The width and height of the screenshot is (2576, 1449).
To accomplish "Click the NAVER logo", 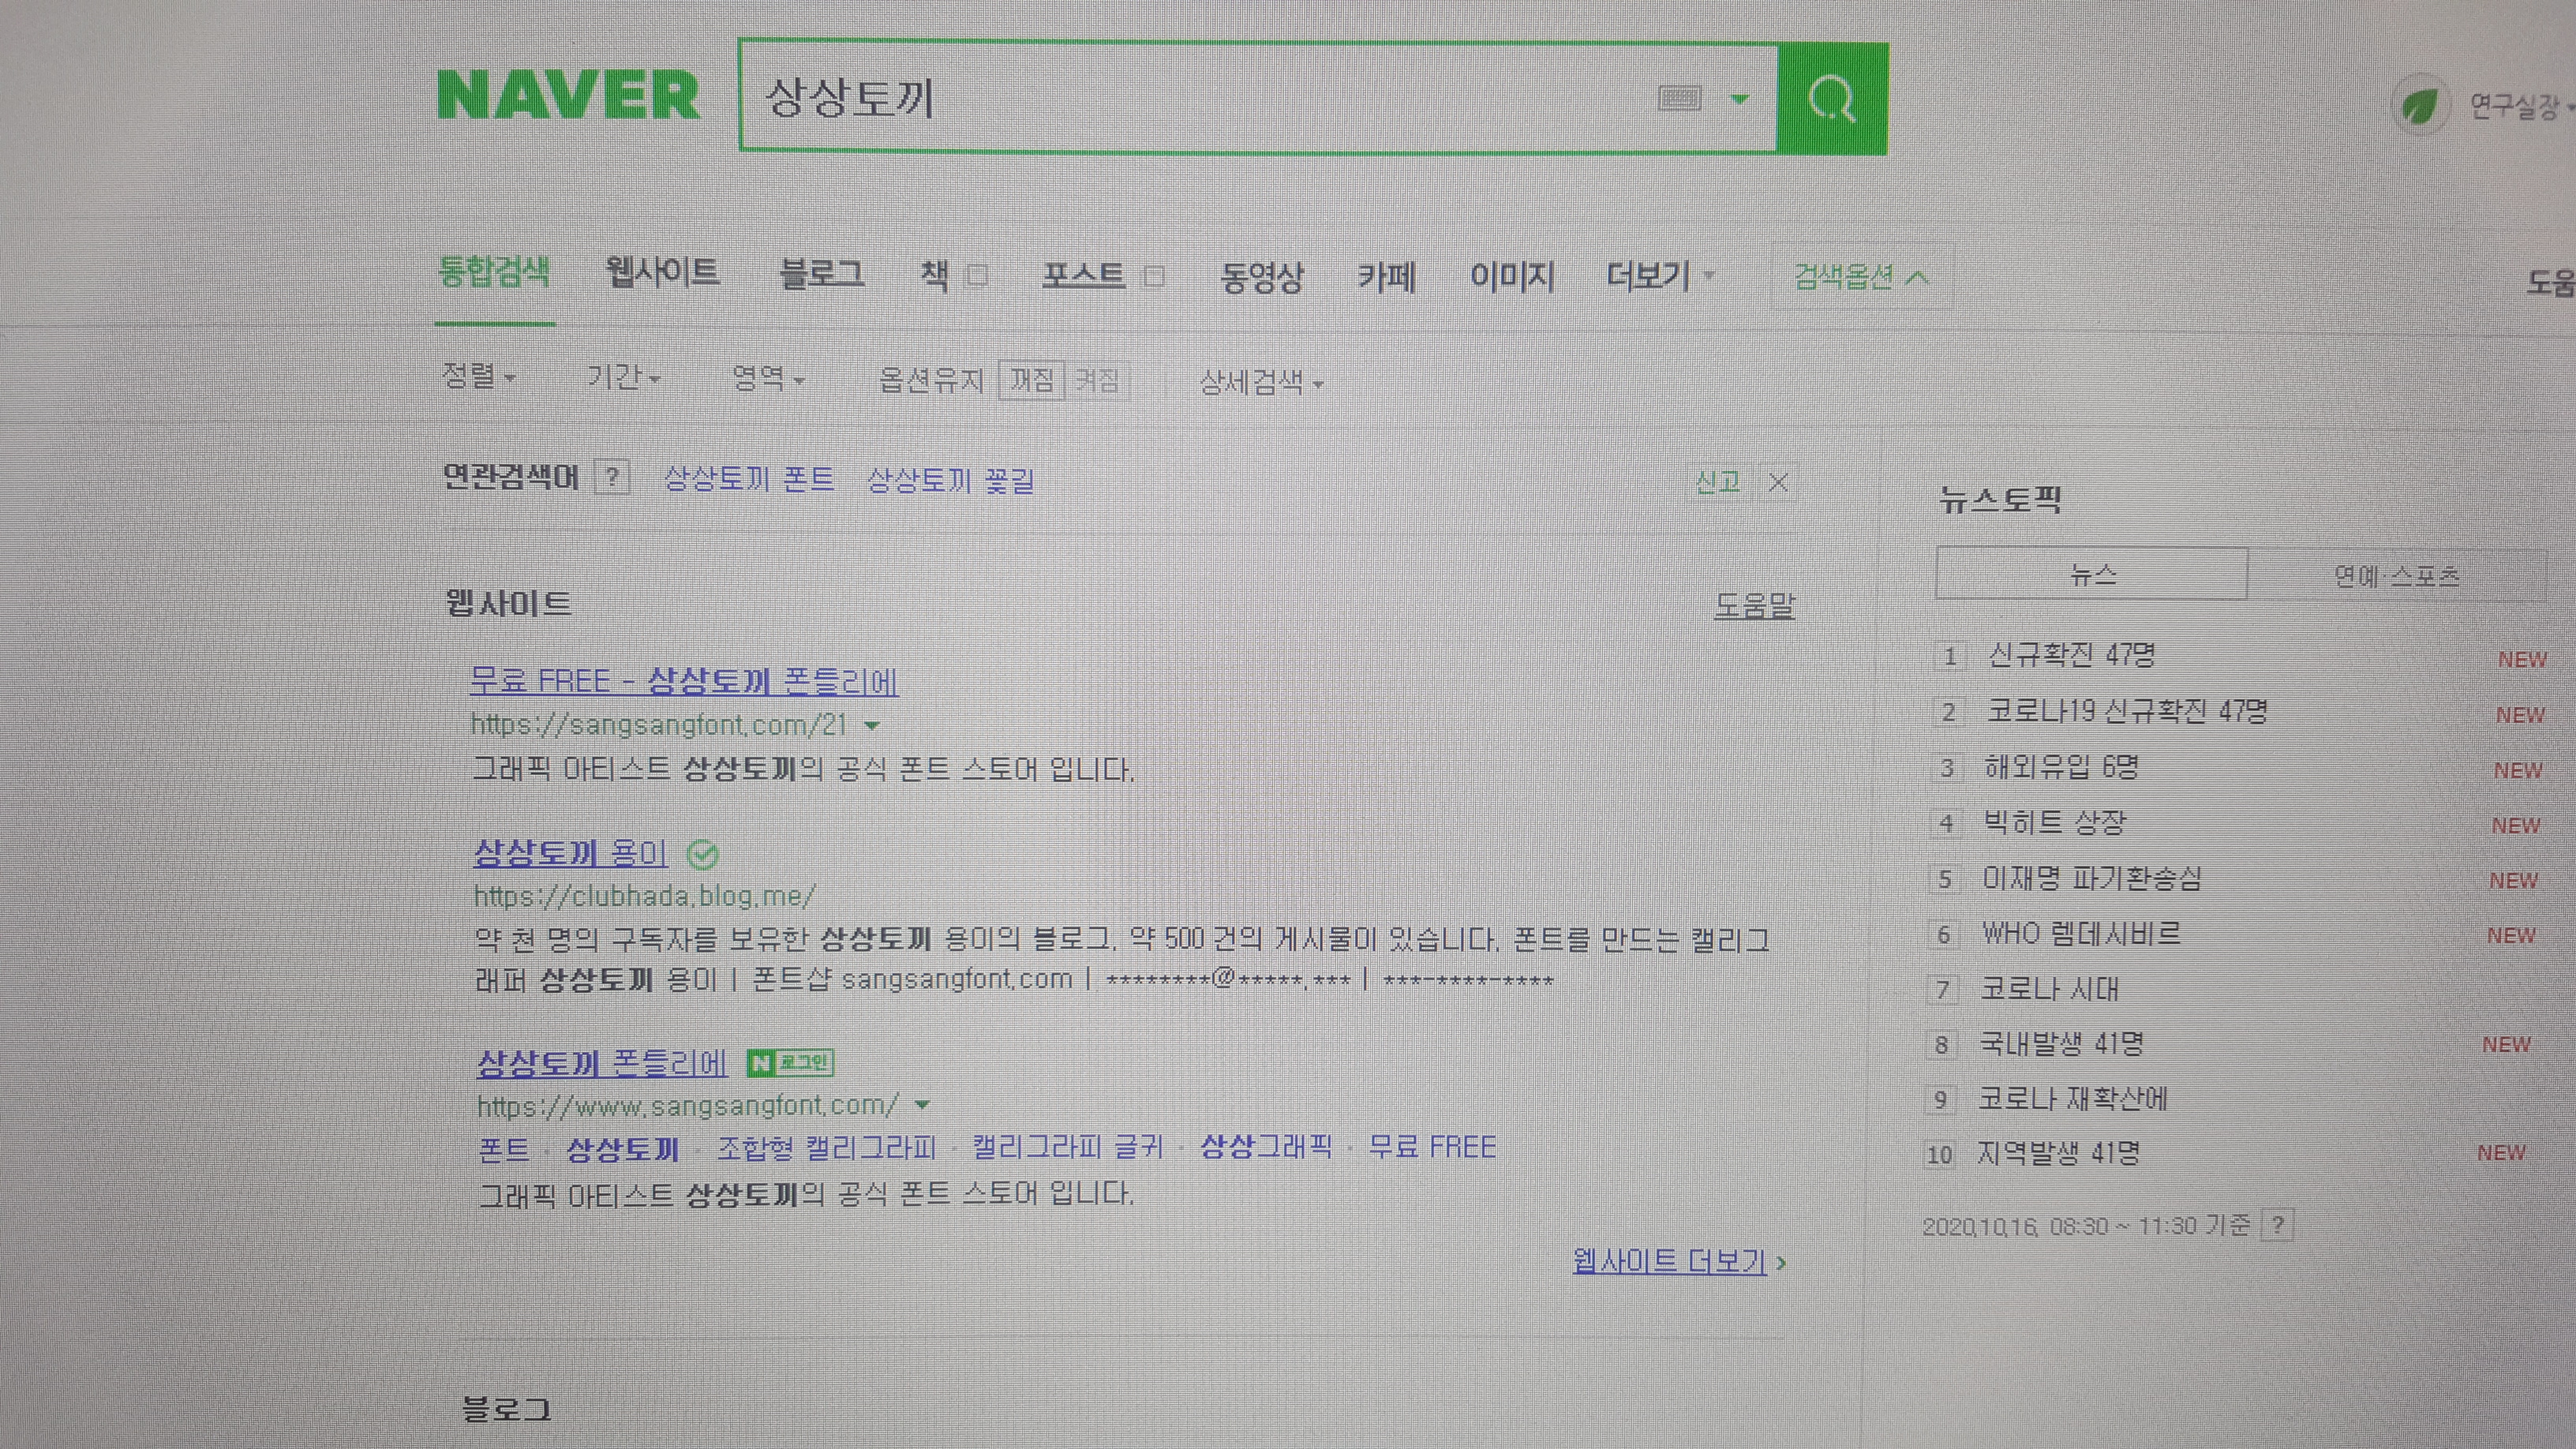I will point(568,96).
